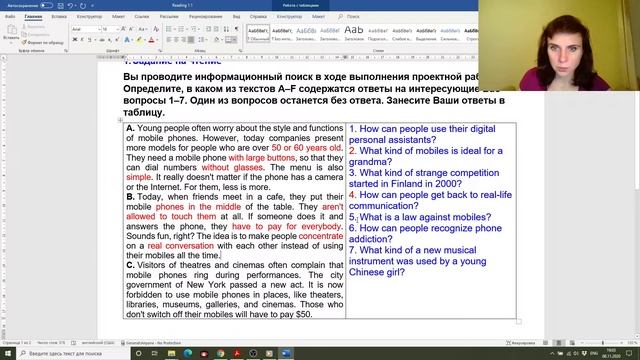
Task: Click the Поиск search box in the ribbon
Action: tap(349, 17)
